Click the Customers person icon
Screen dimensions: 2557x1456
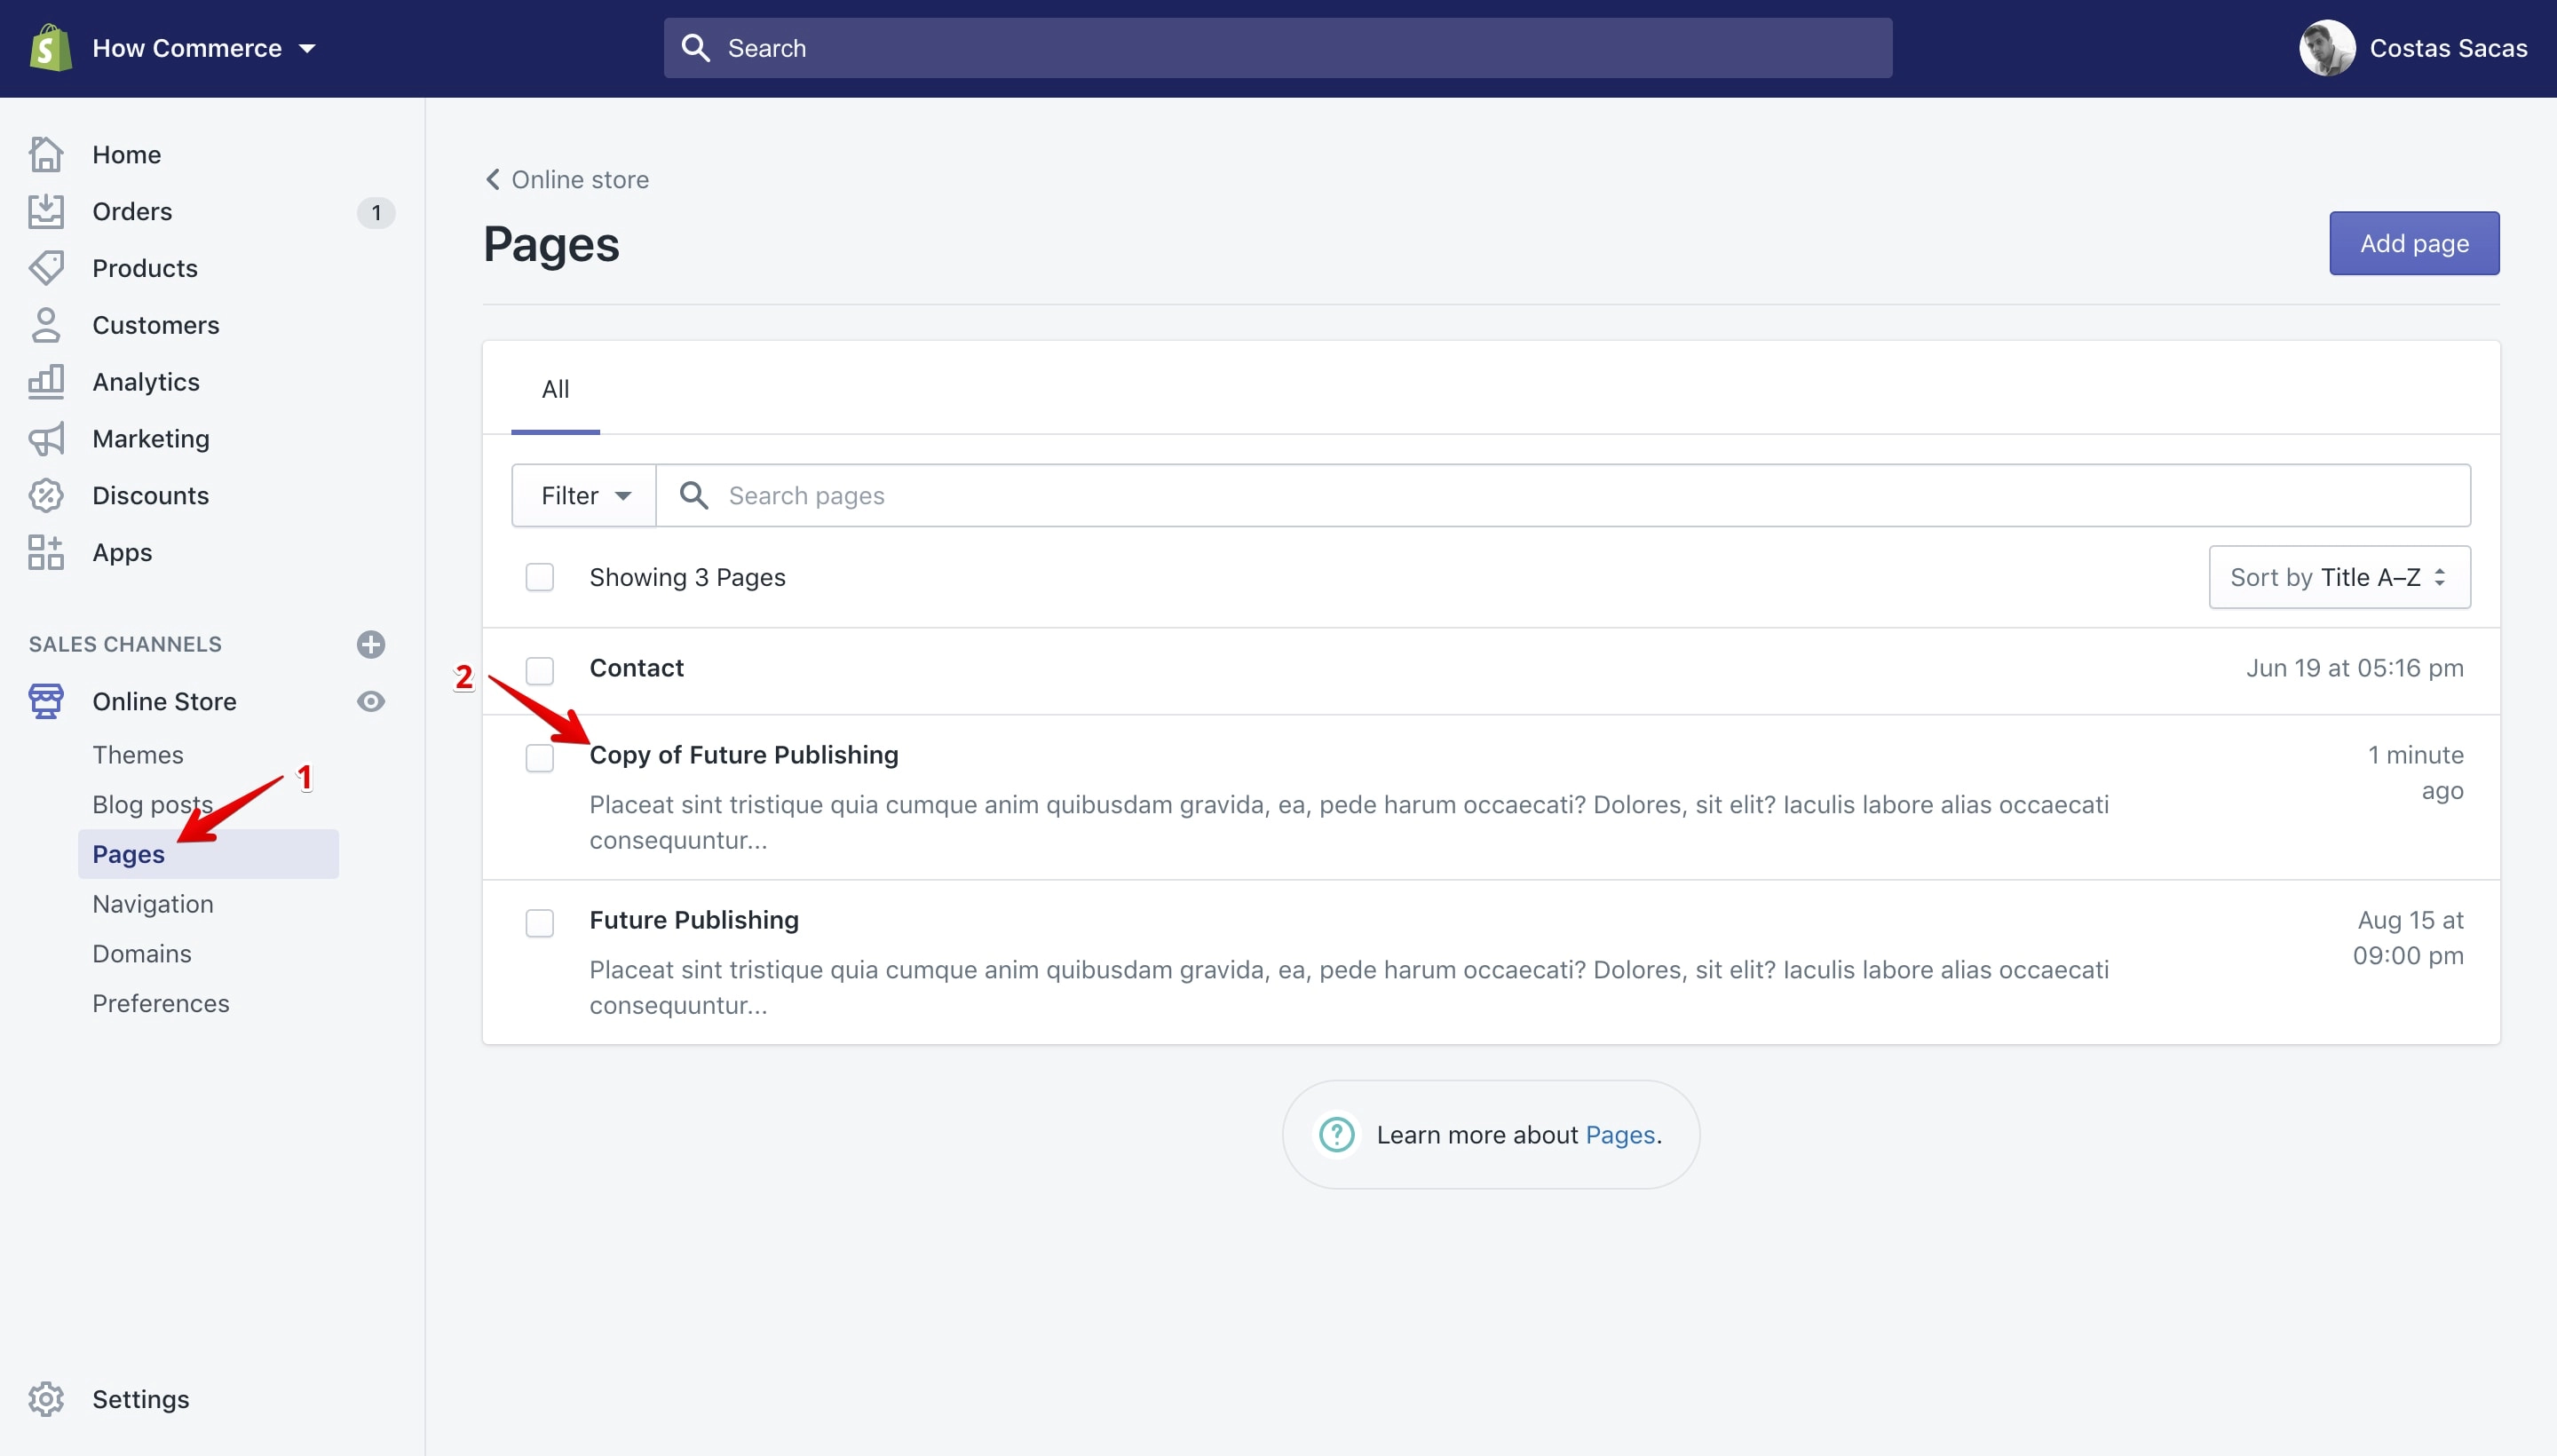click(46, 325)
